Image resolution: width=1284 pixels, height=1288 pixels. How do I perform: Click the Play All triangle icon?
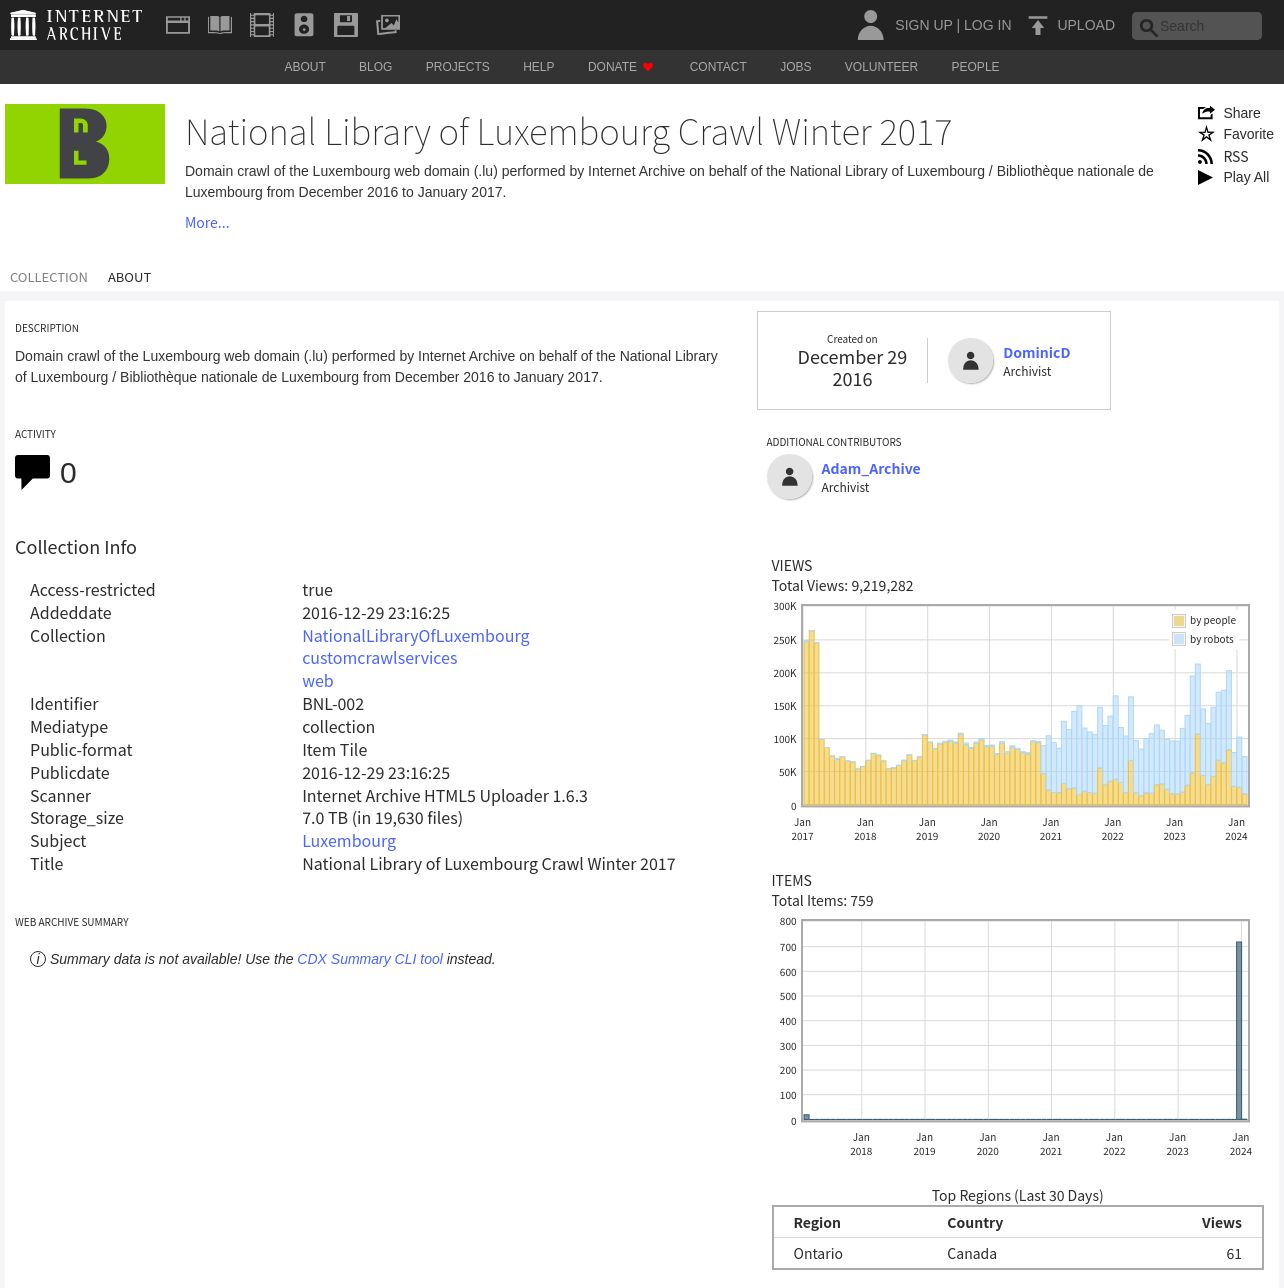click(x=1206, y=177)
